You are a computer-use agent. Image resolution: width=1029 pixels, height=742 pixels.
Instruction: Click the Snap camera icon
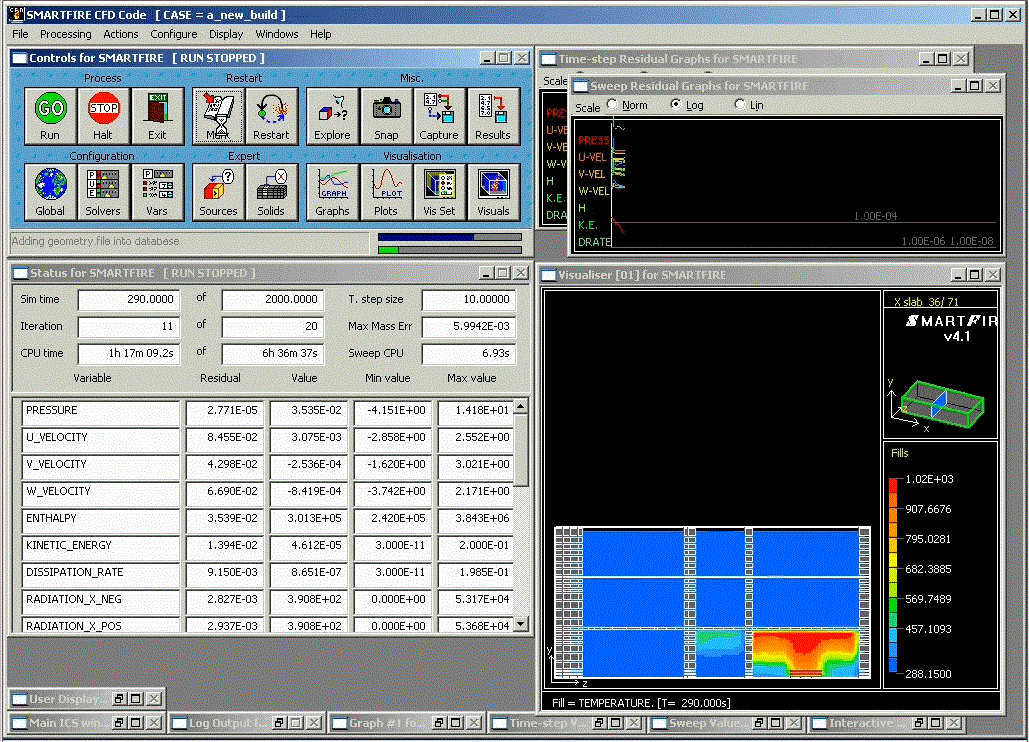pyautogui.click(x=386, y=115)
